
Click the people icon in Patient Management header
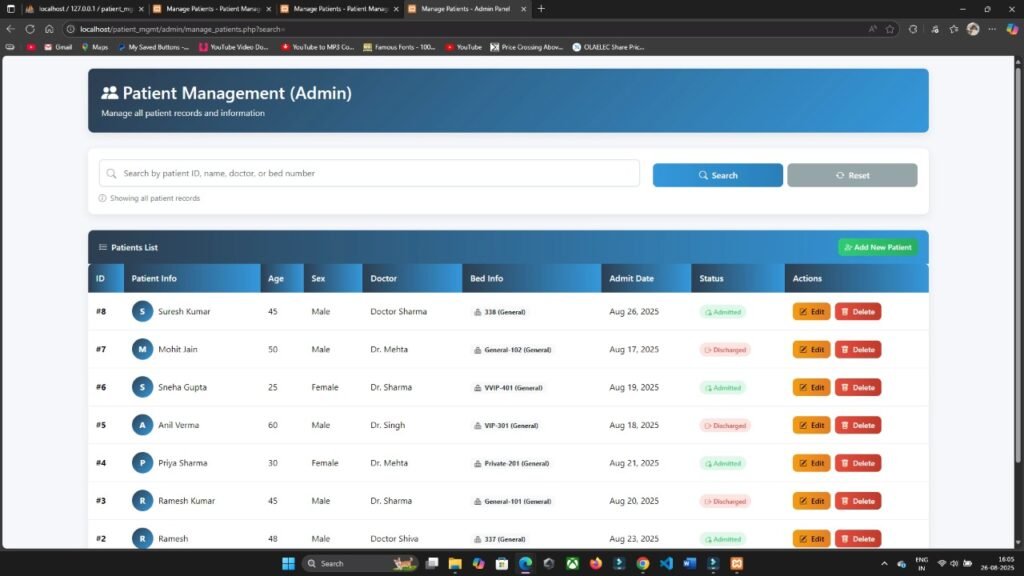coord(110,92)
